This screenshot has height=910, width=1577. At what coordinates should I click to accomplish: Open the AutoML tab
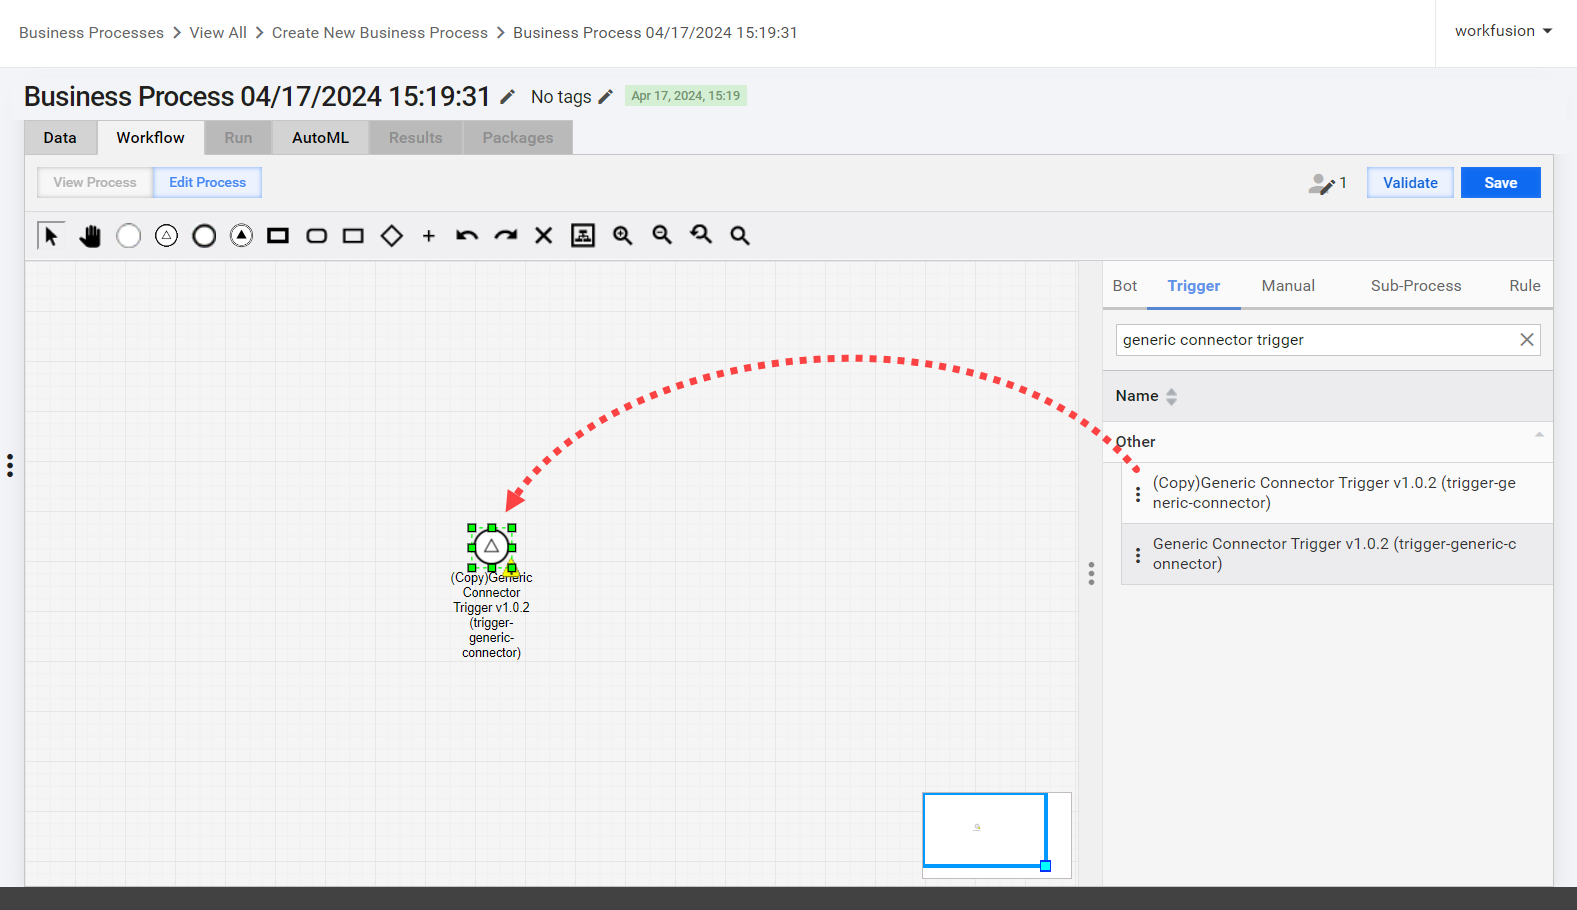(x=320, y=138)
